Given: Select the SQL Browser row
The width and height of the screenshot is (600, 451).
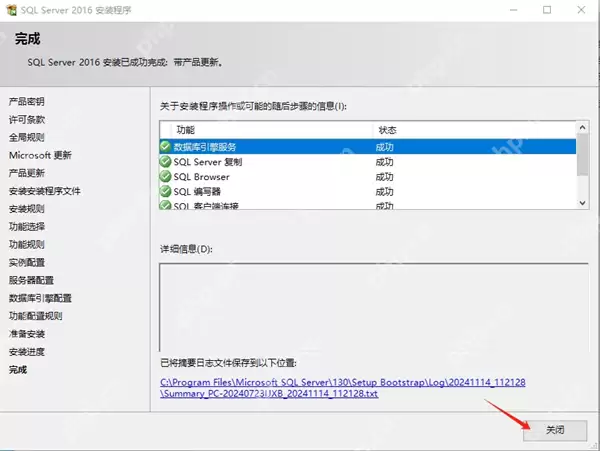Looking at the screenshot, I should (367, 177).
